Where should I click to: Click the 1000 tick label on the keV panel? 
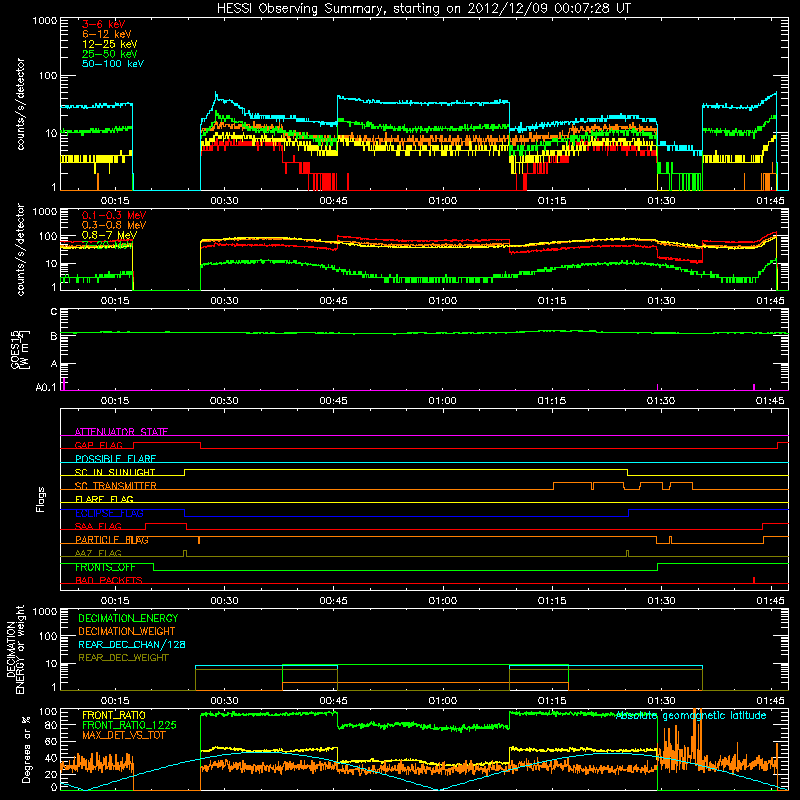point(45,21)
